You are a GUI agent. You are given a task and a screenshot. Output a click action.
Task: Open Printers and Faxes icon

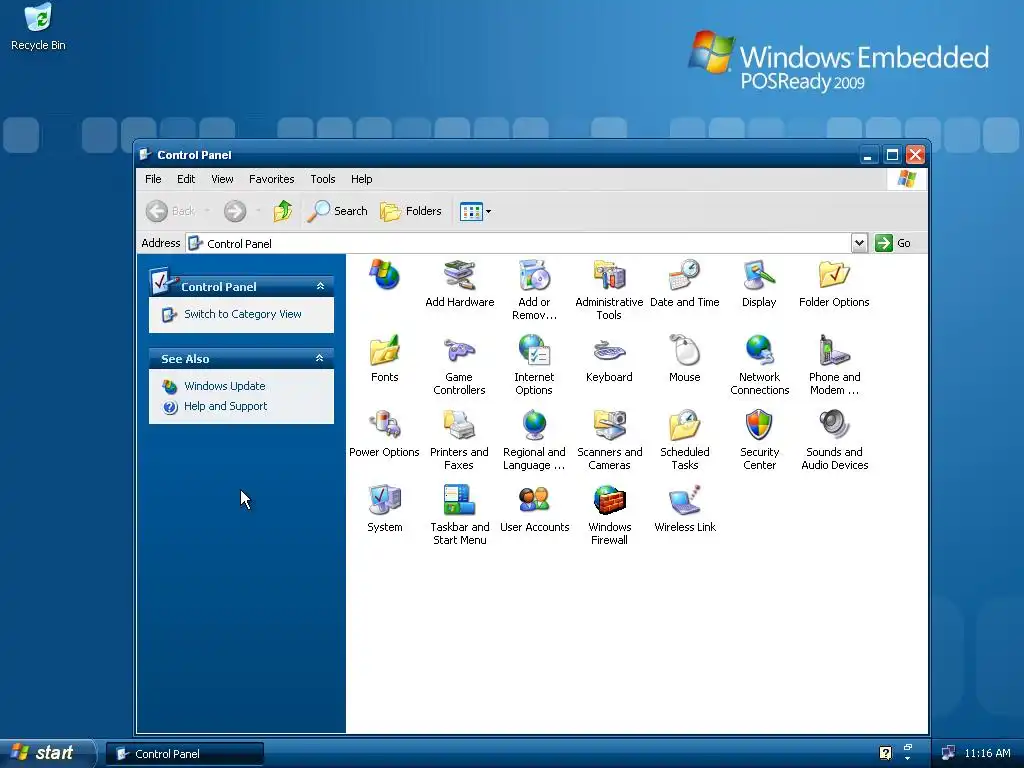tap(459, 426)
